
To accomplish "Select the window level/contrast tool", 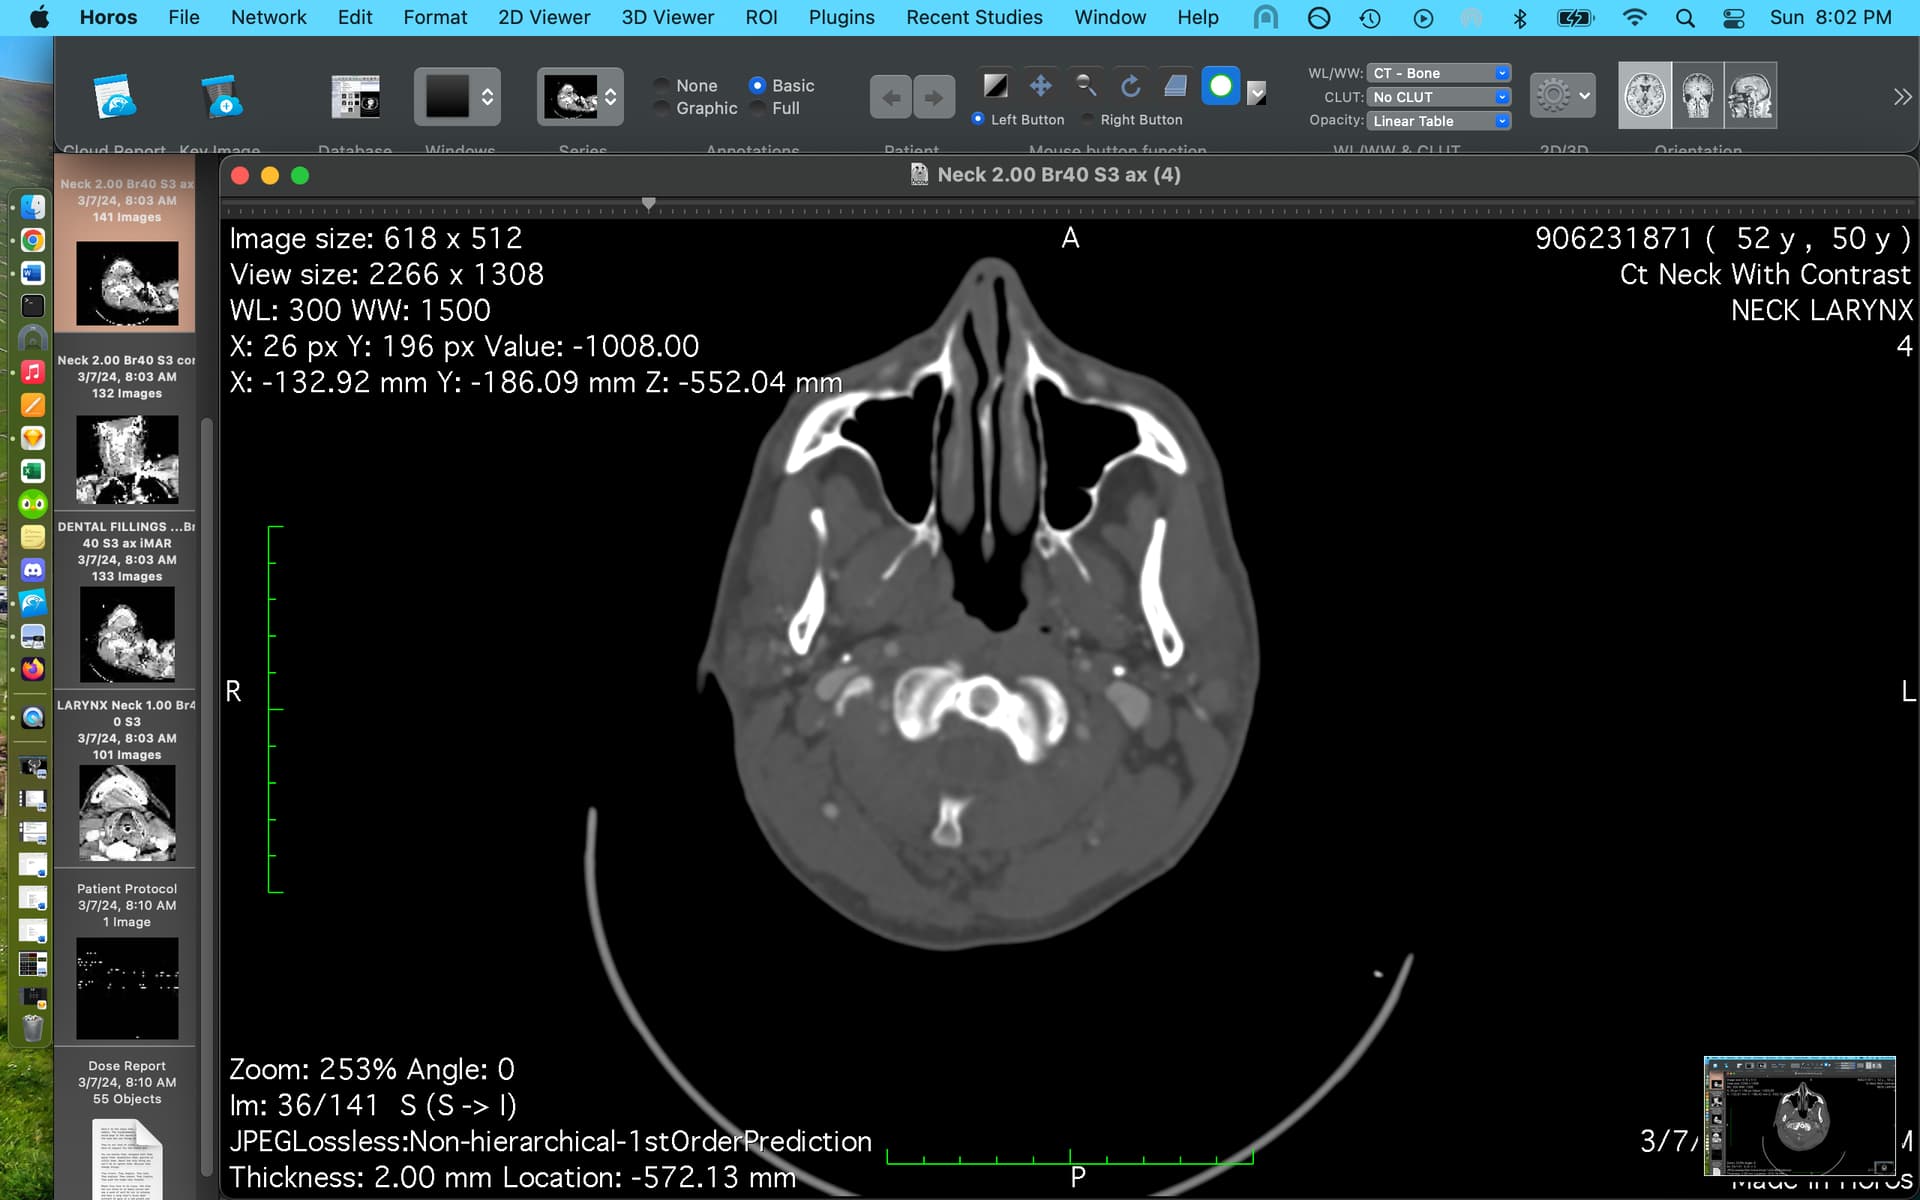I will [x=995, y=86].
